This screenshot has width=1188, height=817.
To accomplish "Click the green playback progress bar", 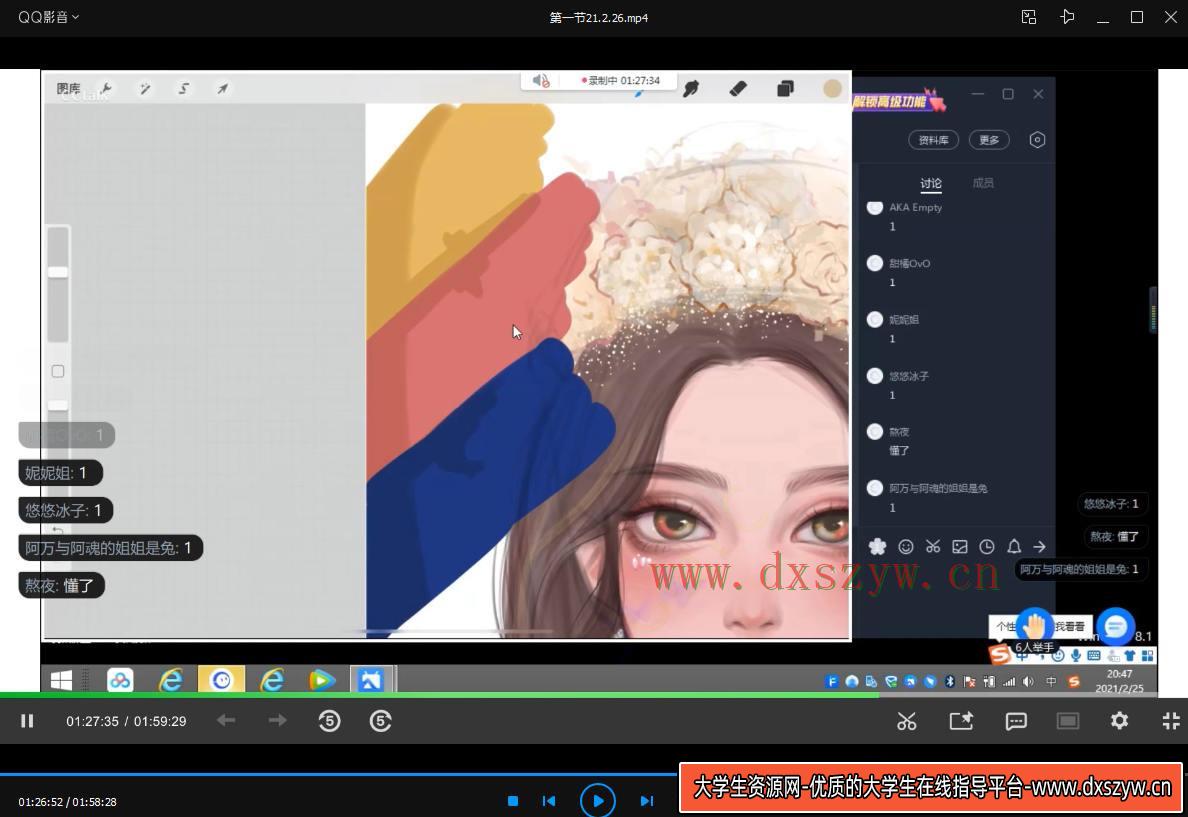I will pyautogui.click(x=594, y=694).
